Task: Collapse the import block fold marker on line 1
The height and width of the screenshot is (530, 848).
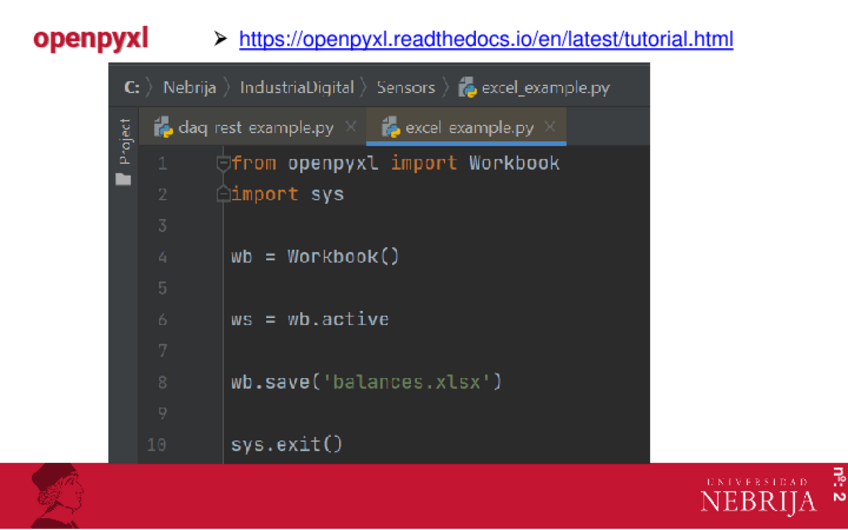Action: (x=223, y=164)
